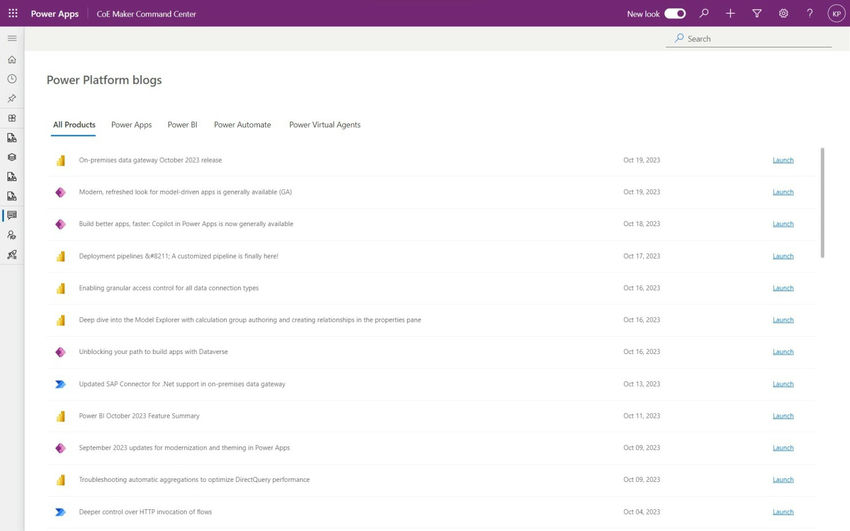Click title Updated SAP Connector for .Net support
Viewport: 850px width, 531px height.
[x=182, y=384]
